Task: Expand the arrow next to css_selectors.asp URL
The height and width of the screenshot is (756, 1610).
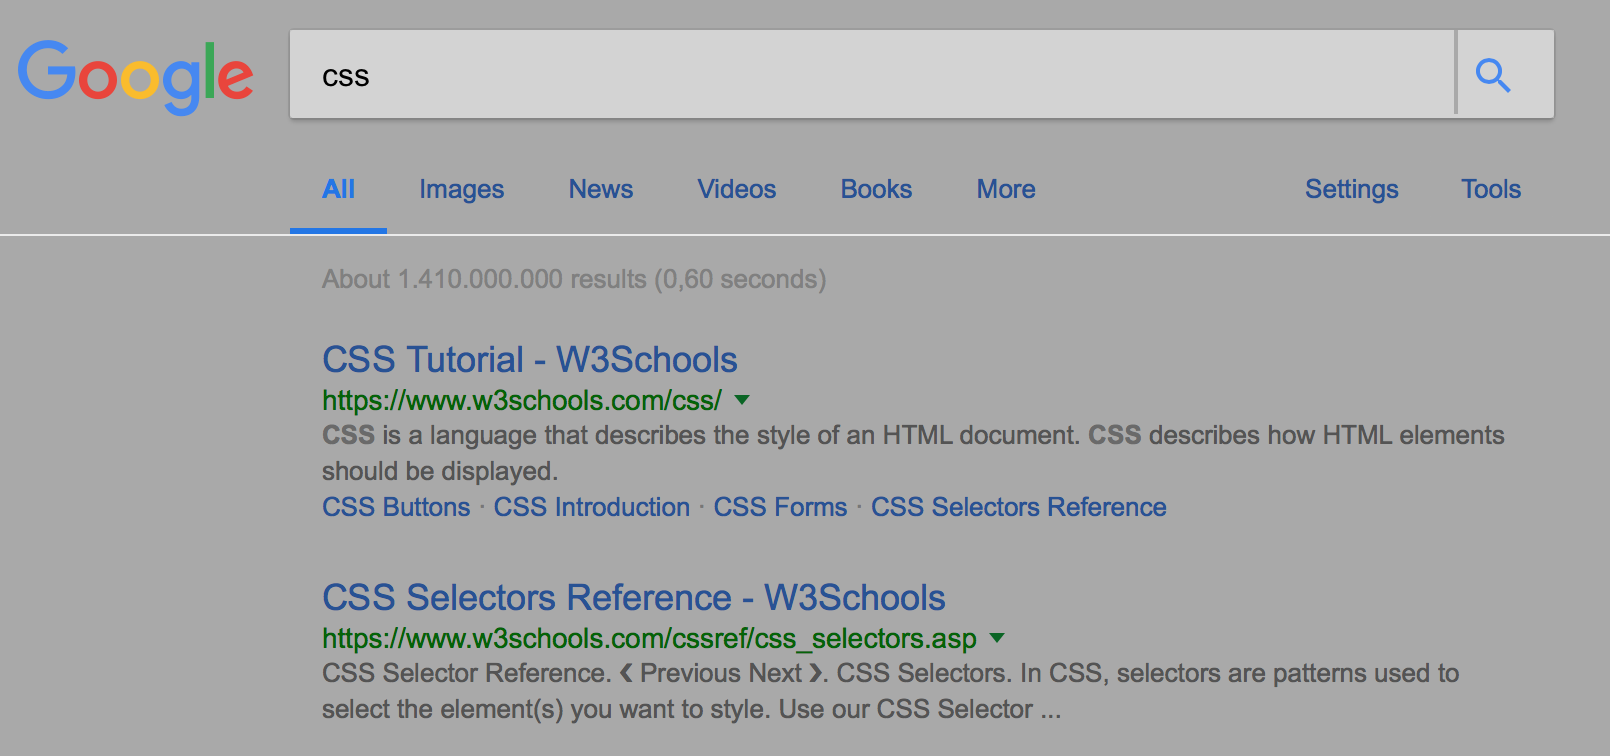Action: tap(997, 638)
